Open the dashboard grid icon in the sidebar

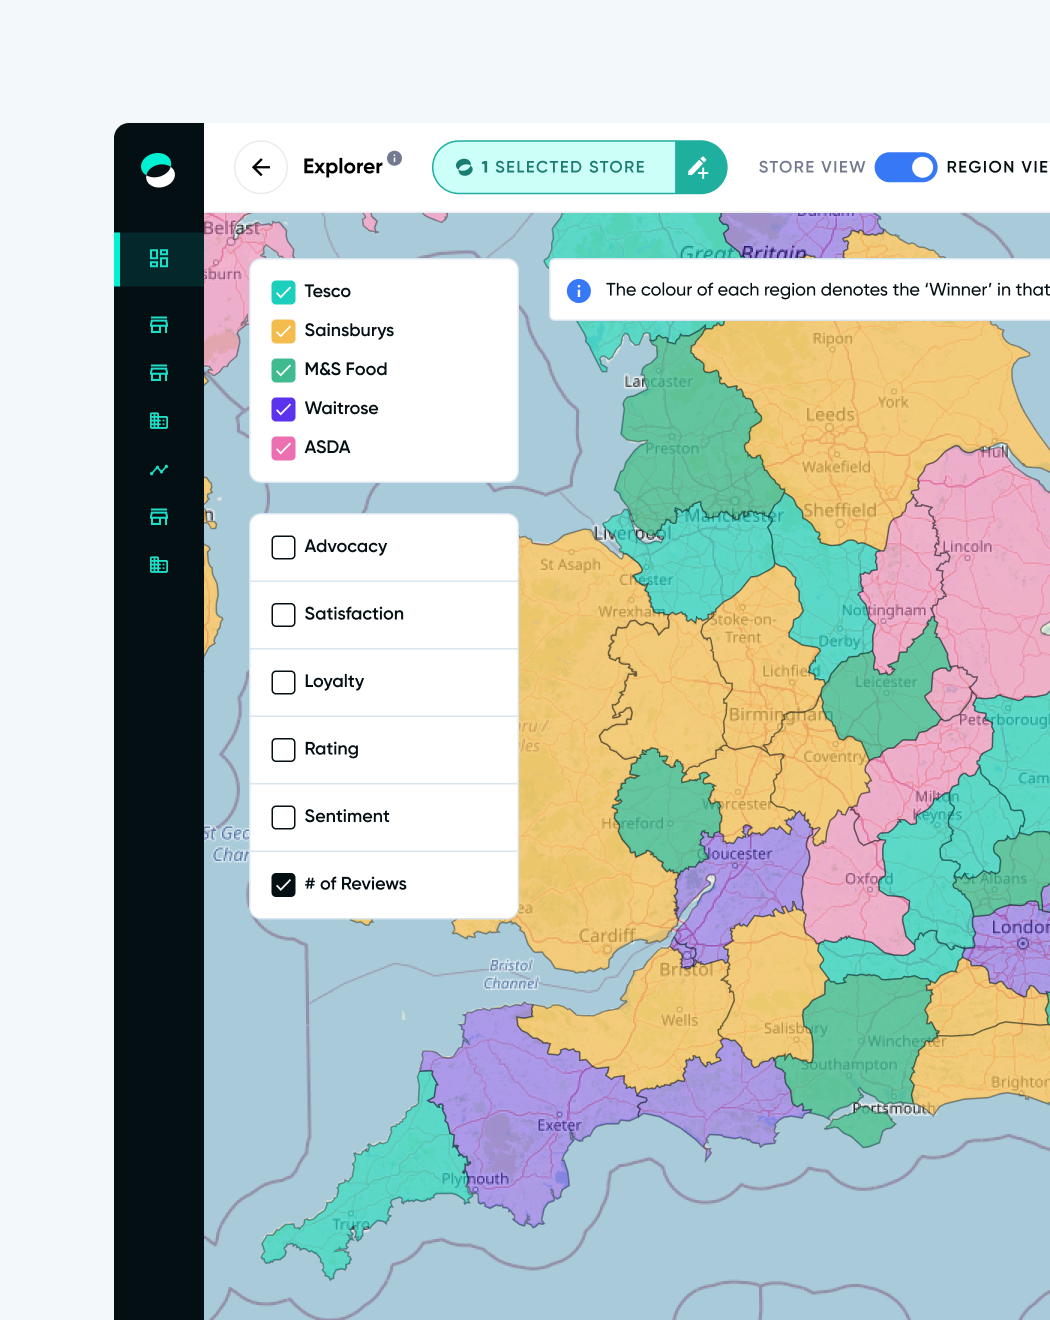point(159,259)
